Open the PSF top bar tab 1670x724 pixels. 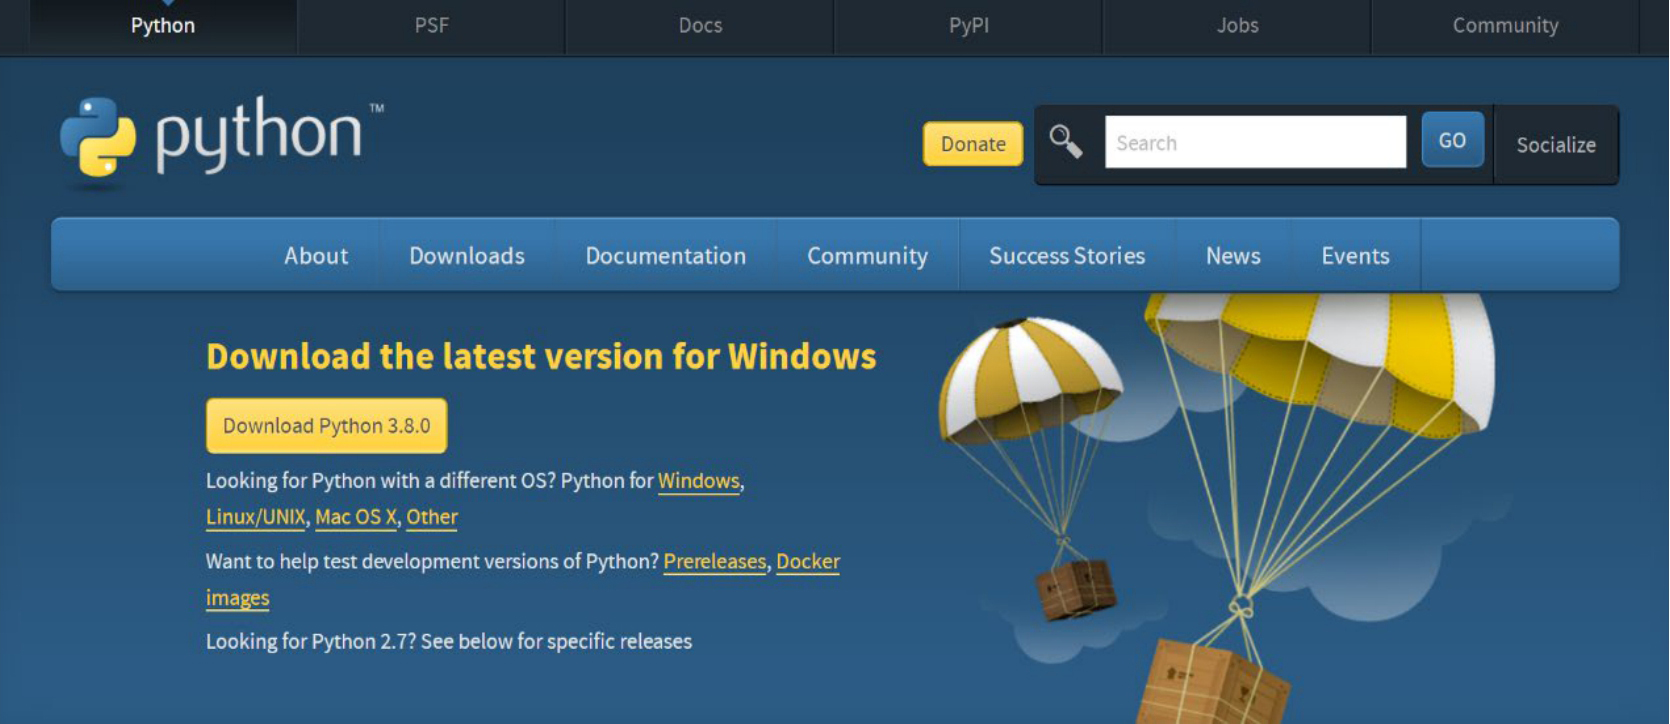click(x=432, y=26)
